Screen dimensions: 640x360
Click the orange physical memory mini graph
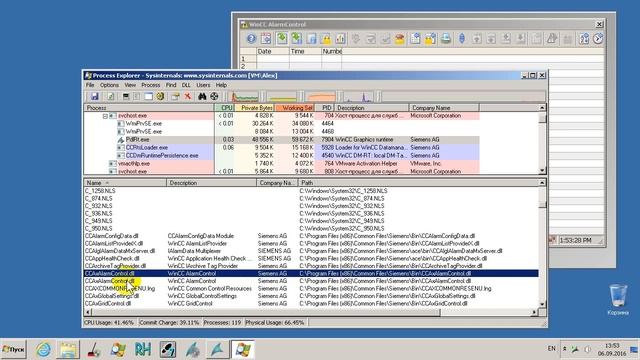[321, 97]
